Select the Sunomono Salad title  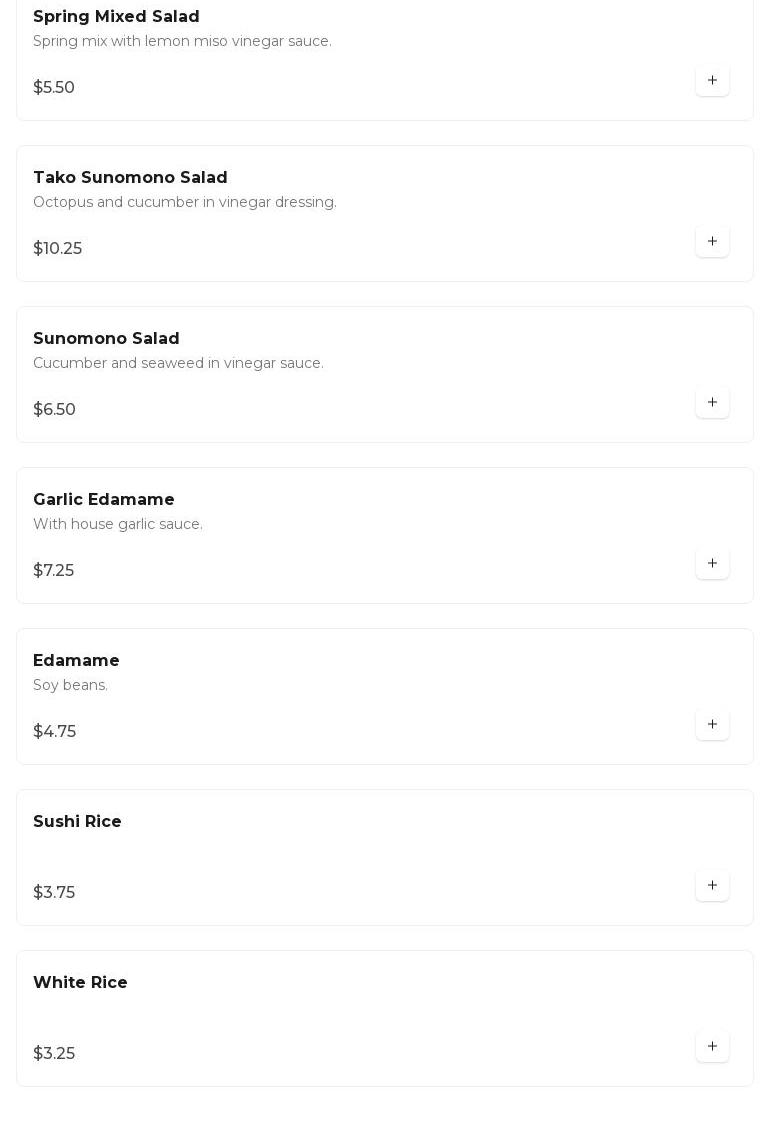click(x=106, y=339)
